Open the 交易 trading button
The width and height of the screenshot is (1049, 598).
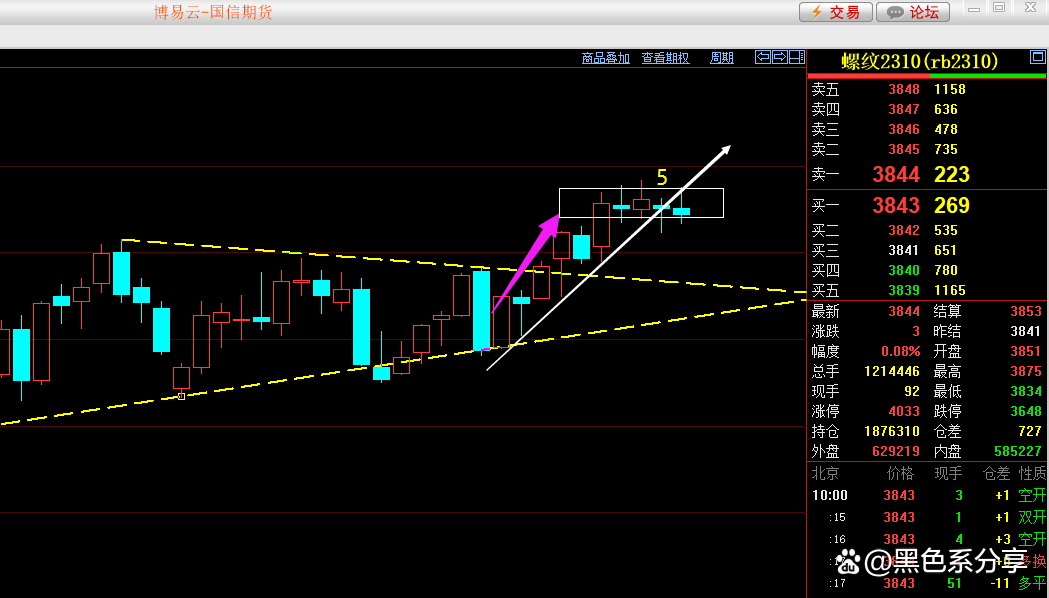click(835, 12)
